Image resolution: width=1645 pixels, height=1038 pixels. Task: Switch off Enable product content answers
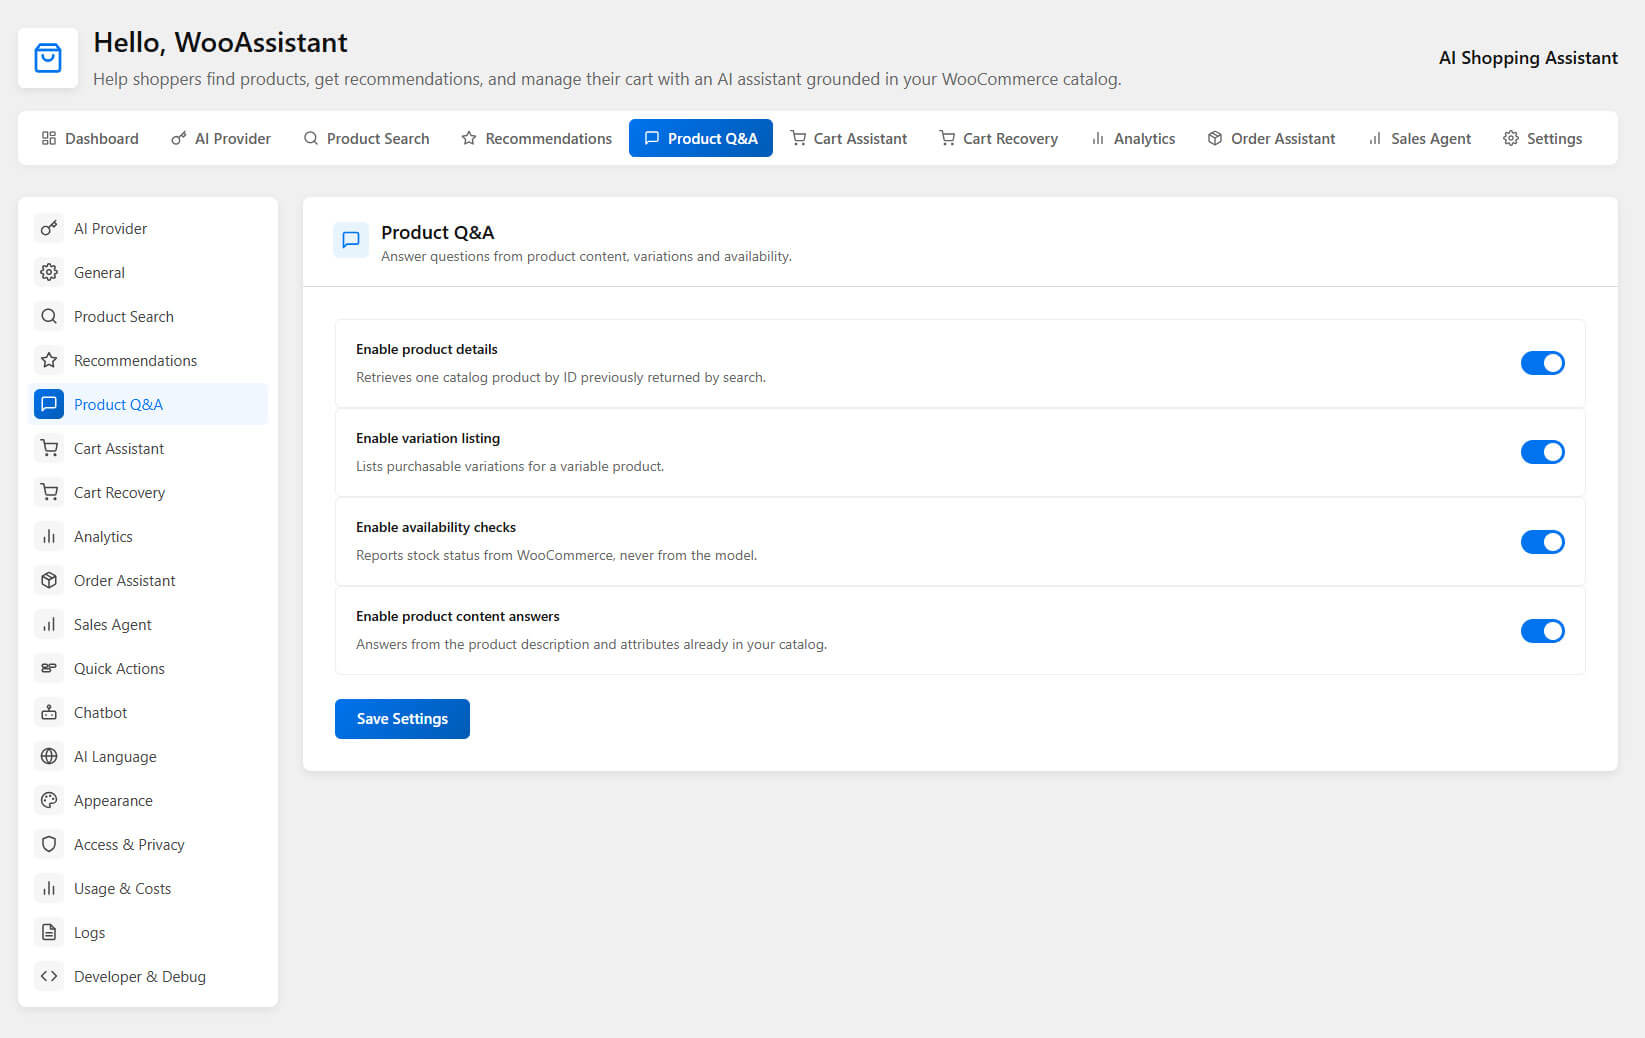pyautogui.click(x=1543, y=631)
